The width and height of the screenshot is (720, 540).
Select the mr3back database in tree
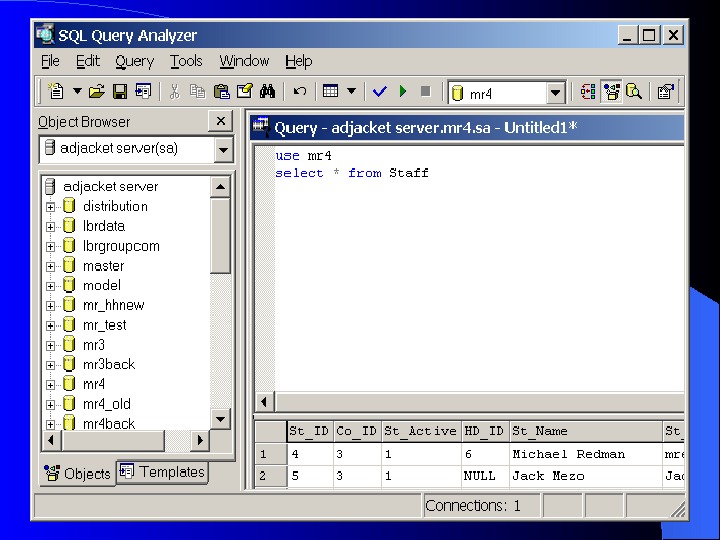pos(109,365)
